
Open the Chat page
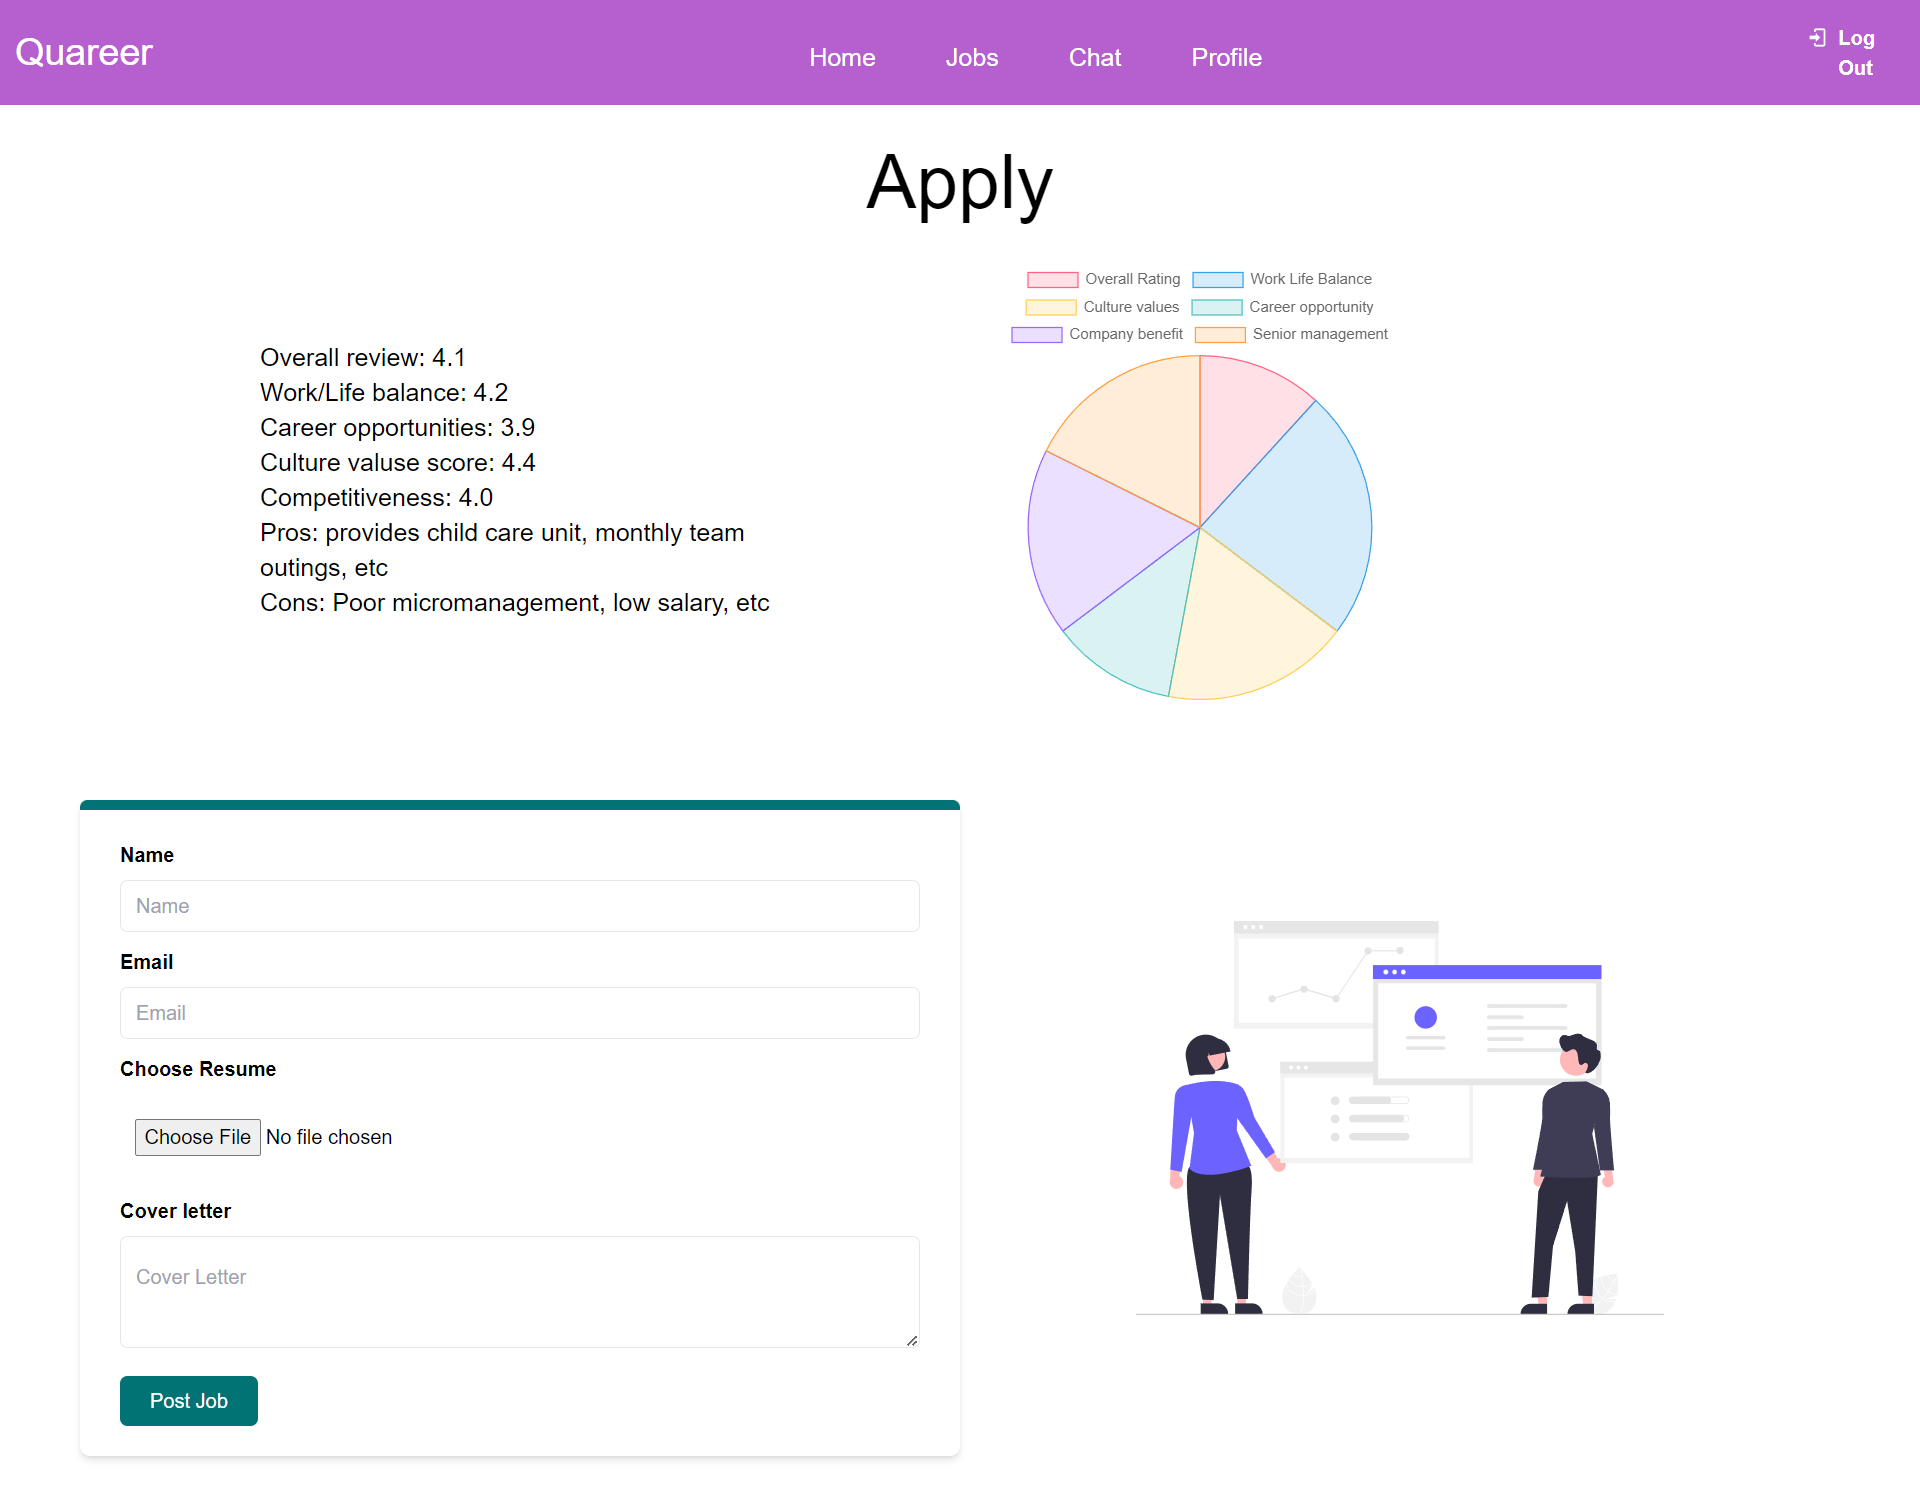(x=1094, y=57)
